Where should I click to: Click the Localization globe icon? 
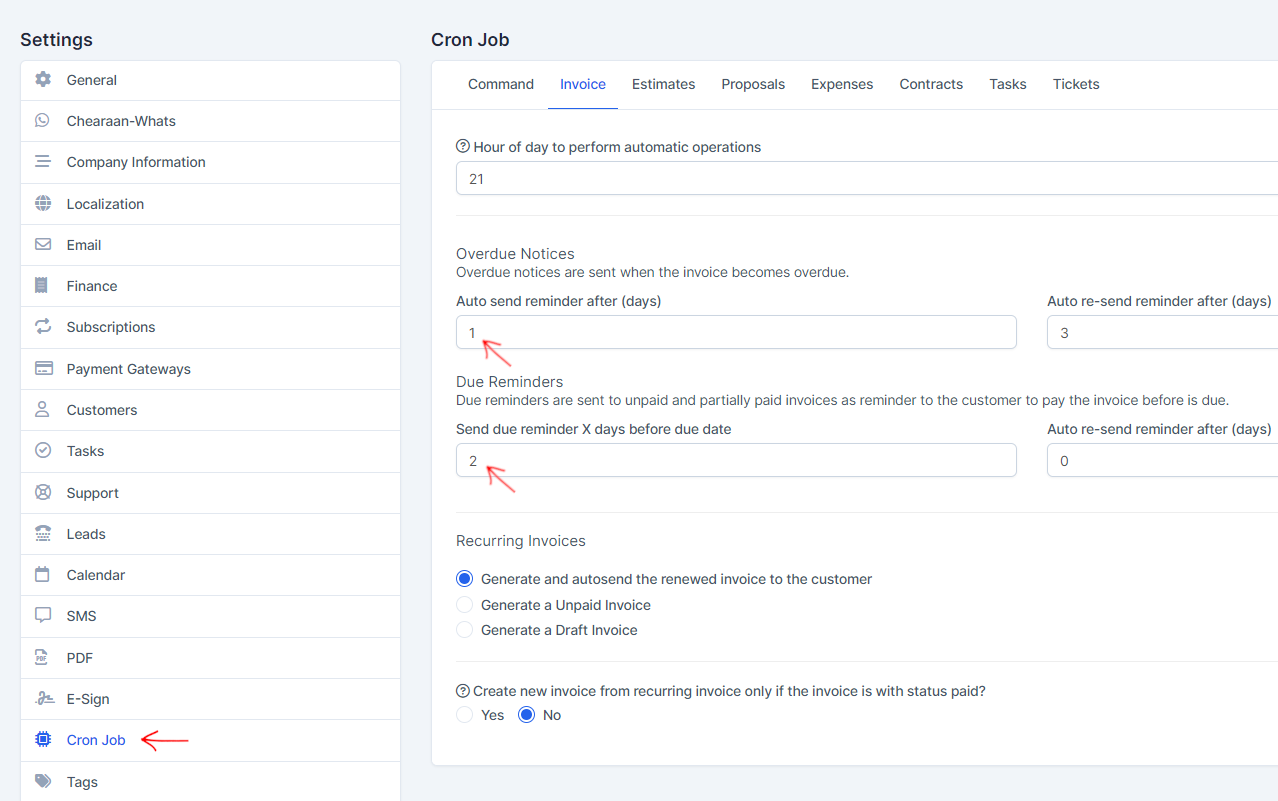(x=43, y=204)
